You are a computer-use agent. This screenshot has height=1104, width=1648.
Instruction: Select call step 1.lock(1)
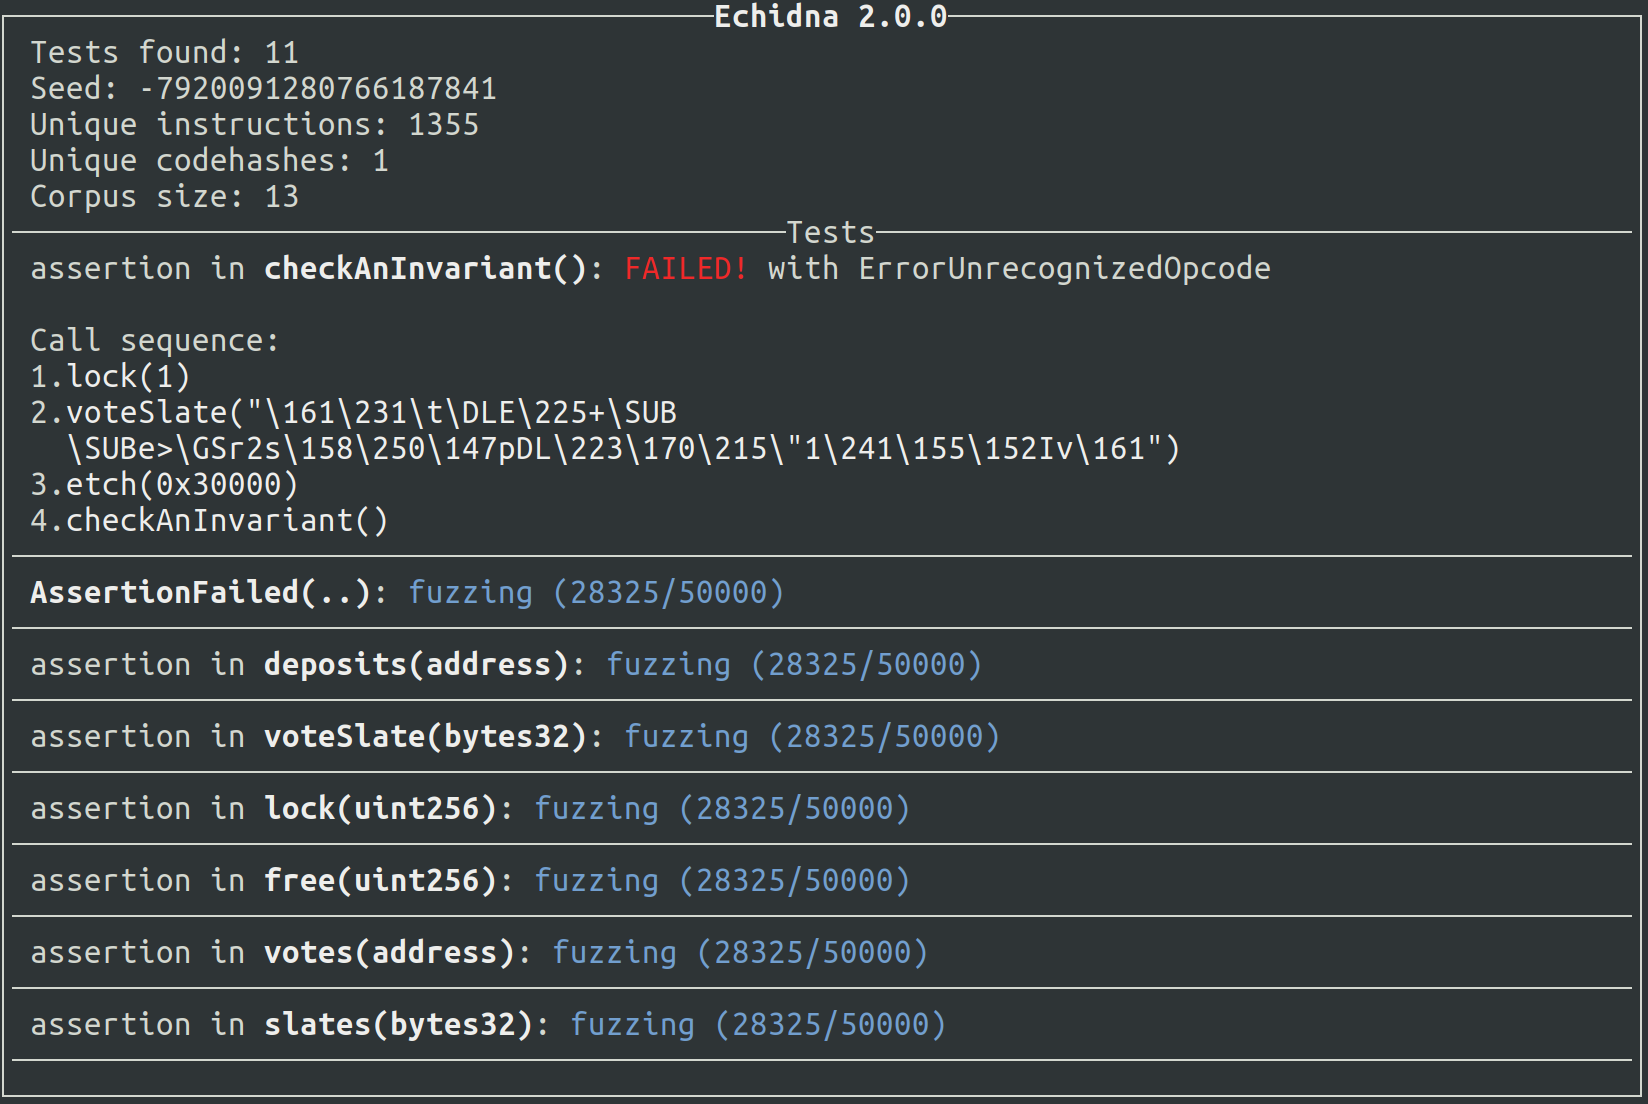110,377
